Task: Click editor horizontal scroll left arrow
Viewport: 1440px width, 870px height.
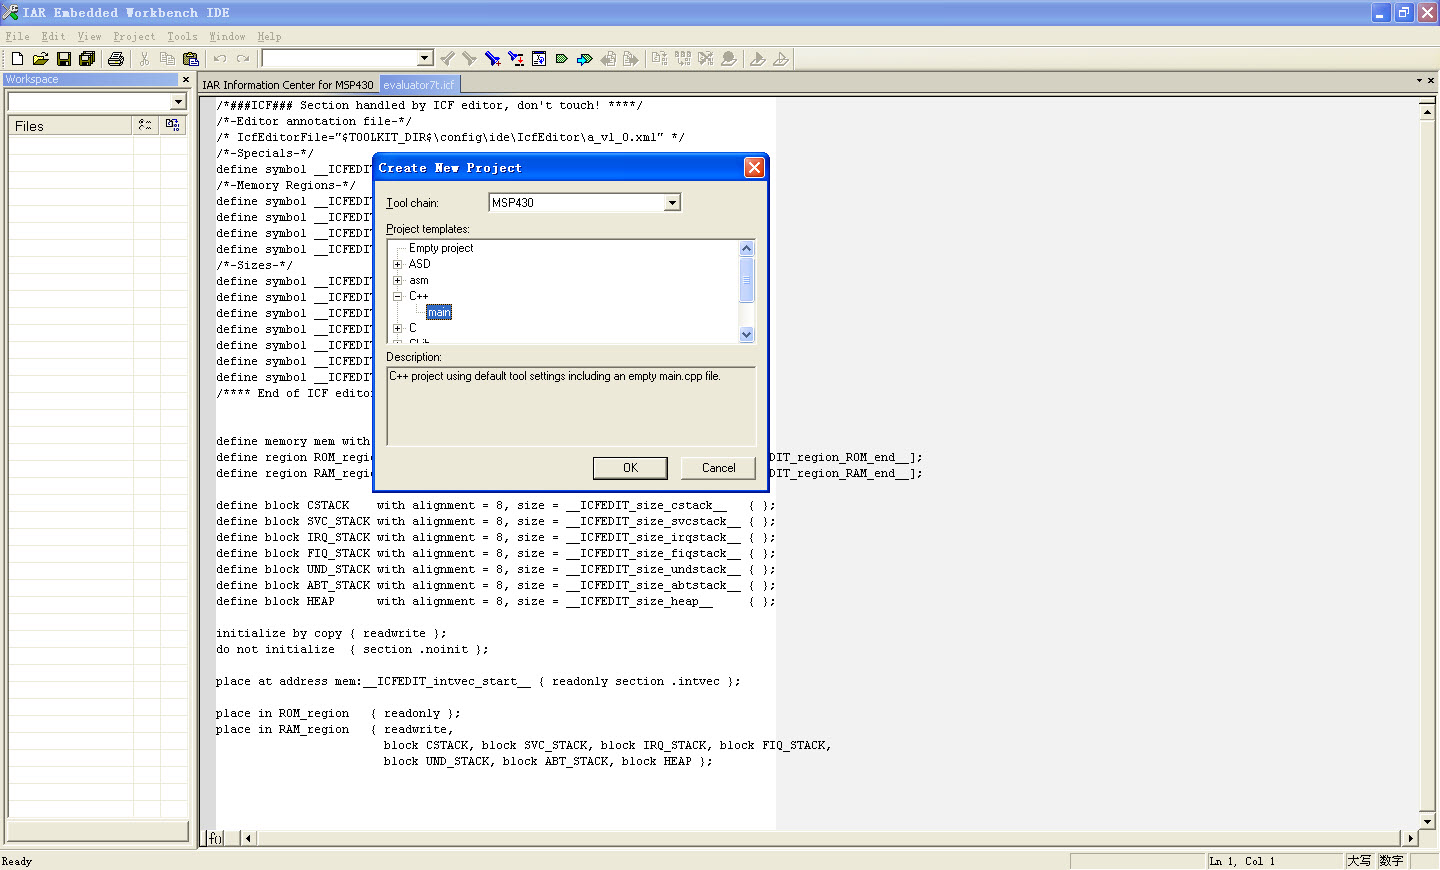Action: 248,838
